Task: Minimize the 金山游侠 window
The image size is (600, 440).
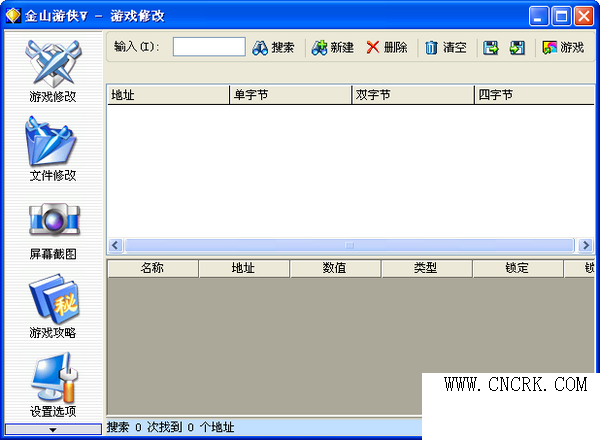Action: click(539, 16)
